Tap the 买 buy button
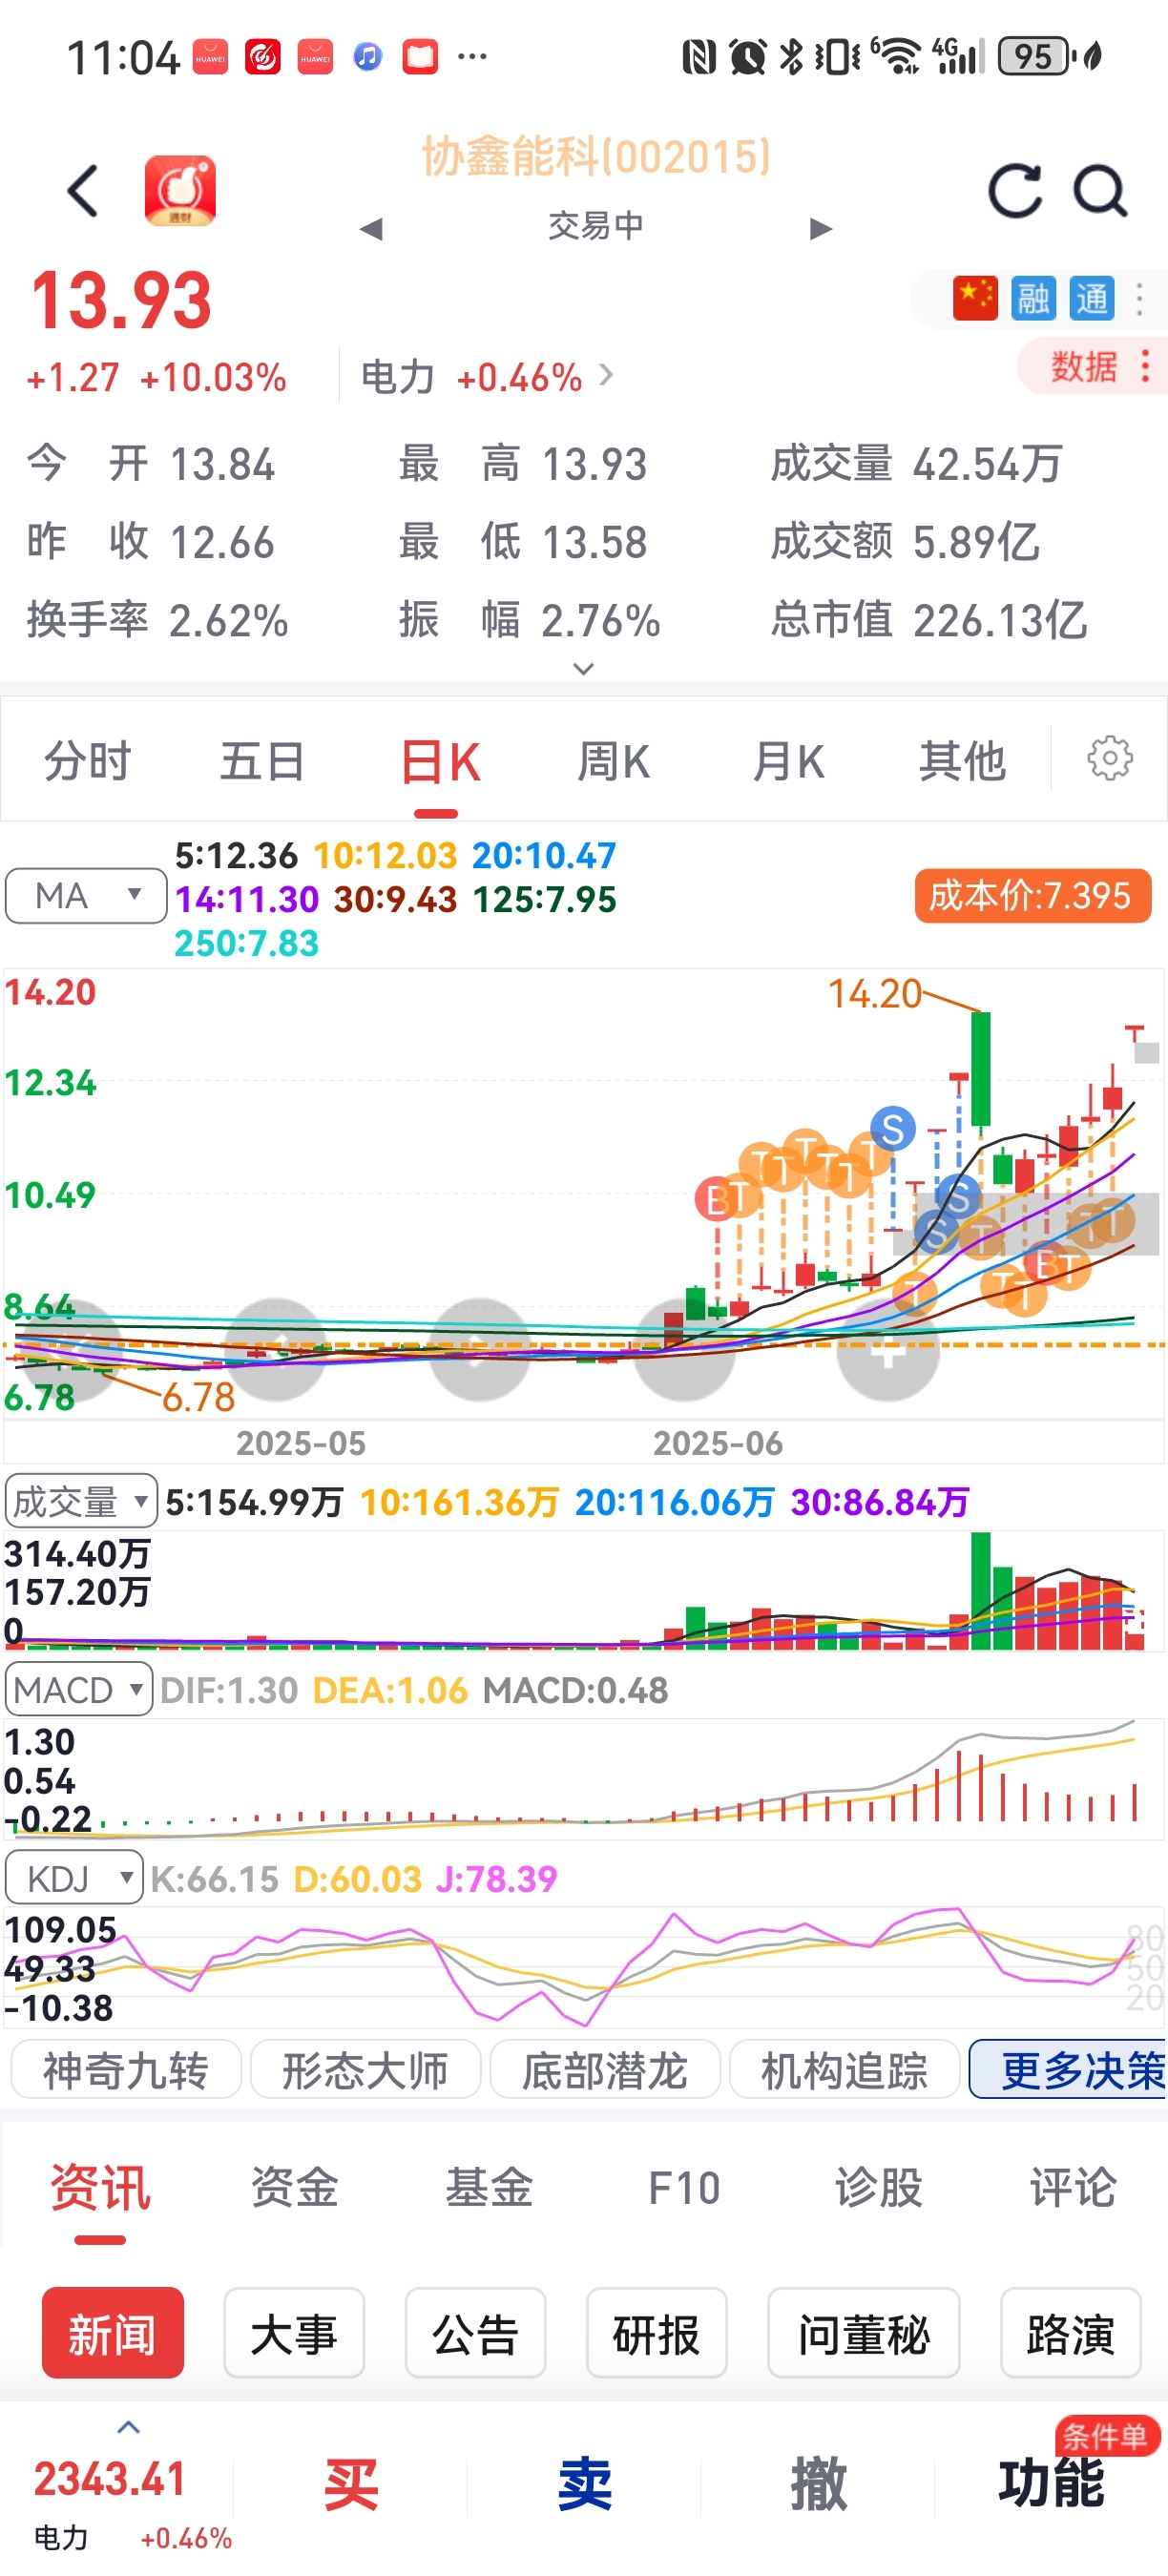Image resolution: width=1168 pixels, height=2576 pixels. pos(351,2483)
